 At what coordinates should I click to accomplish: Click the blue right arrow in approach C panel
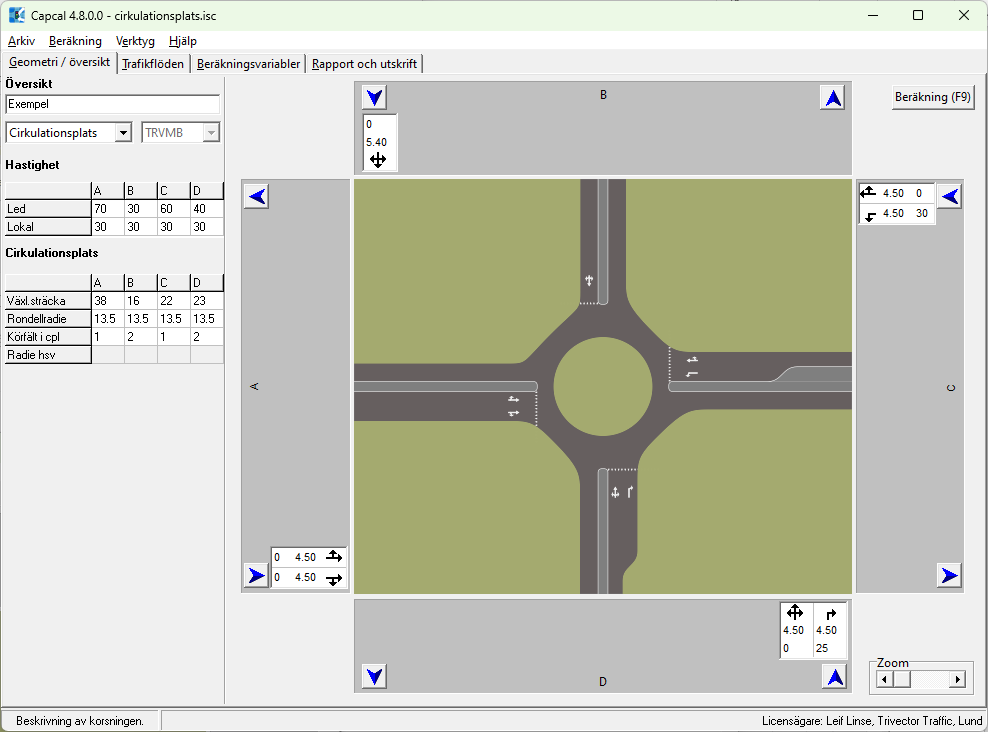[949, 575]
